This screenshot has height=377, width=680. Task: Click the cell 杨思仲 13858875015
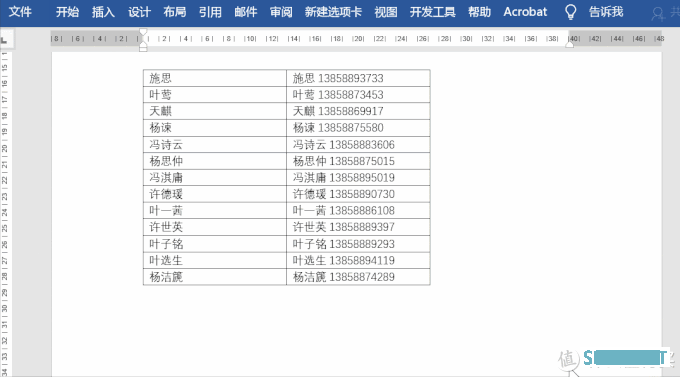point(358,161)
